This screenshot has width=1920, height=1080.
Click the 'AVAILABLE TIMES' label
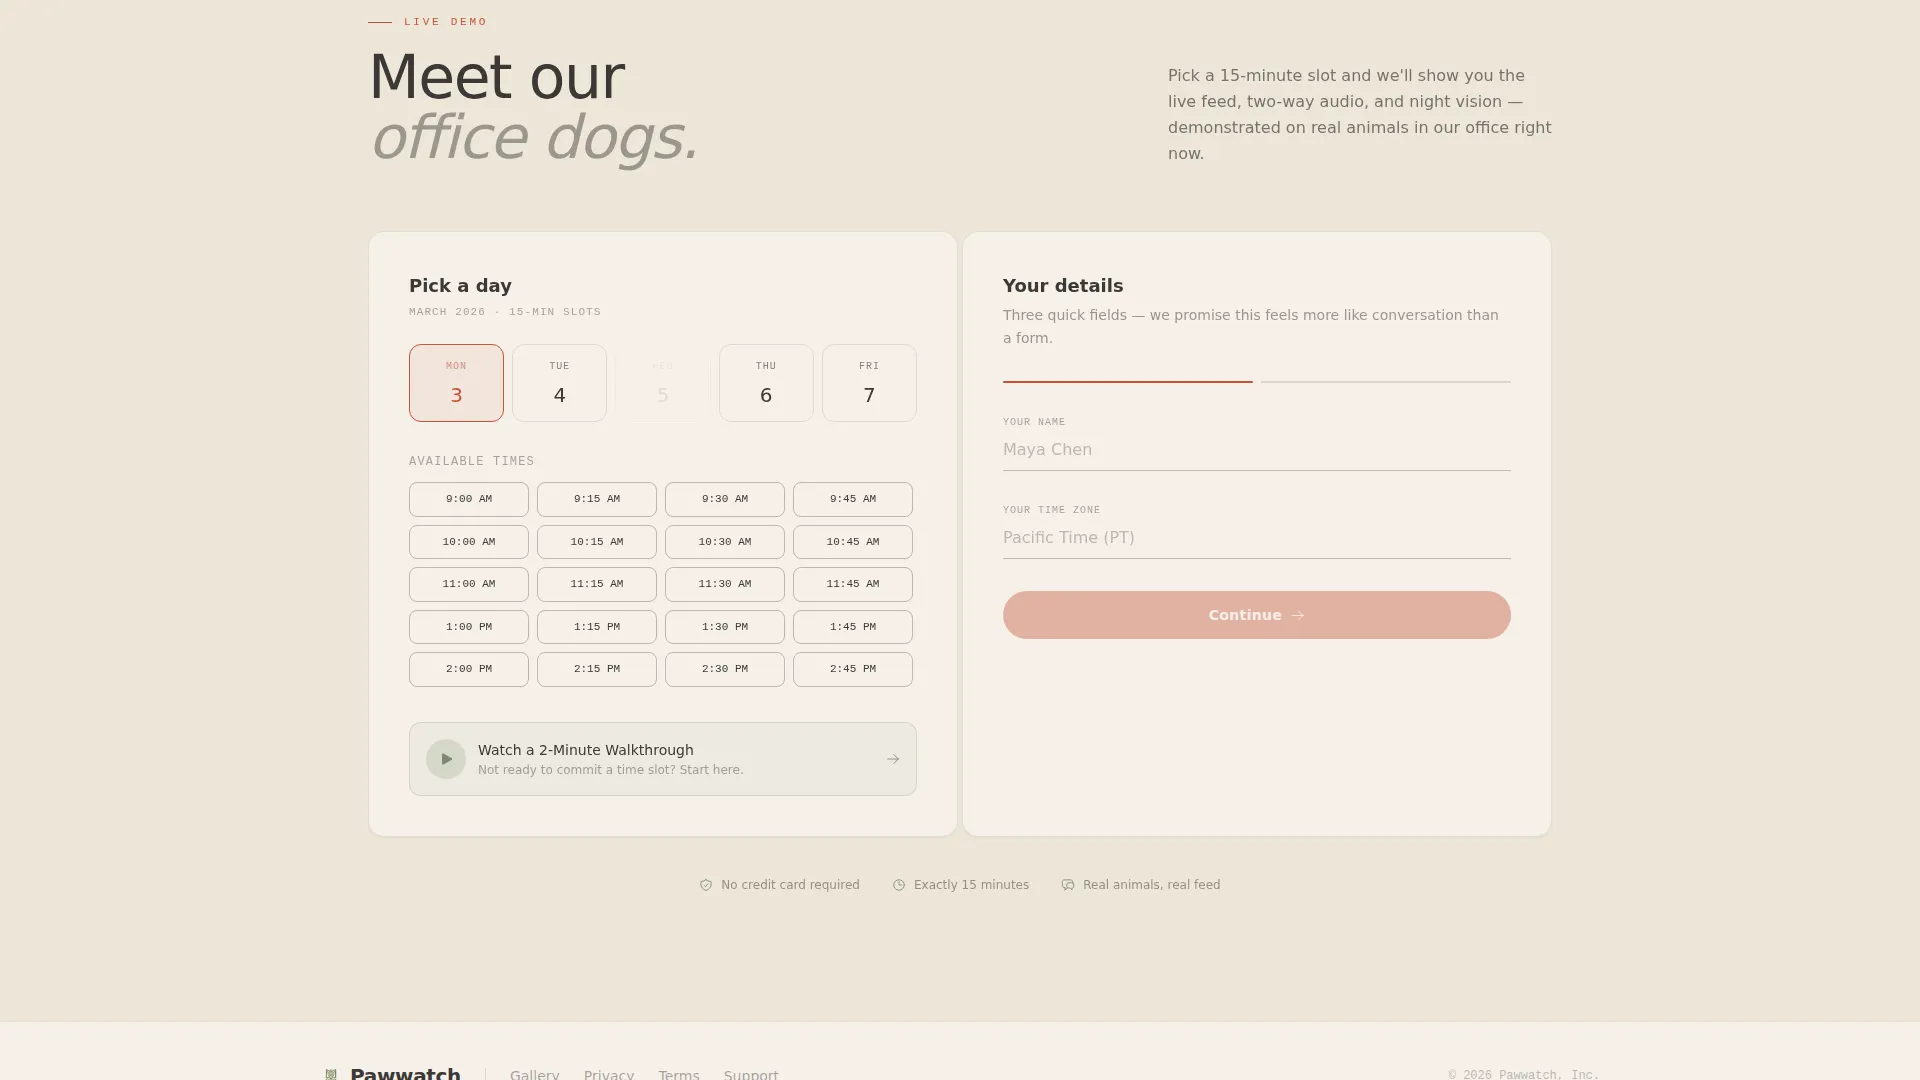pyautogui.click(x=472, y=461)
